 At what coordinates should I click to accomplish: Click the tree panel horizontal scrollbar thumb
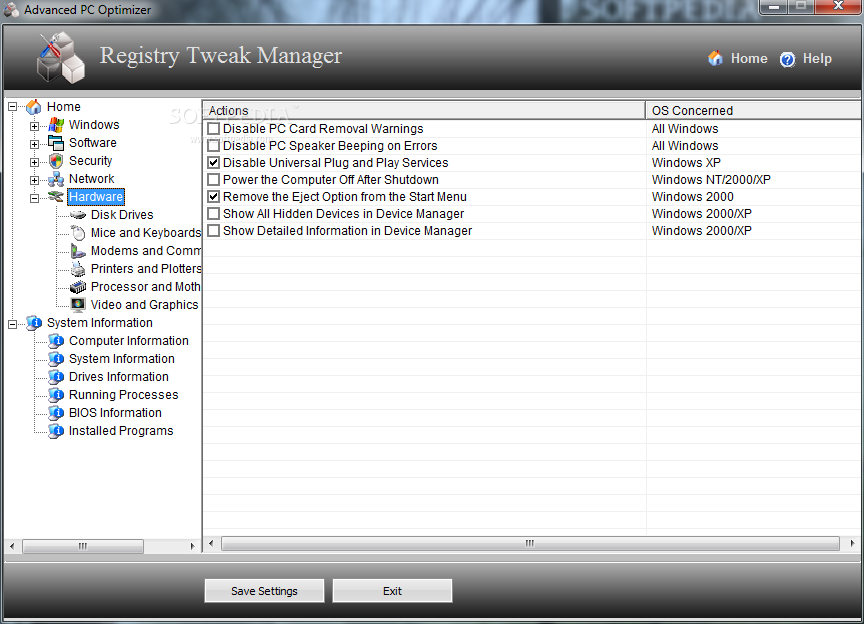pyautogui.click(x=83, y=546)
